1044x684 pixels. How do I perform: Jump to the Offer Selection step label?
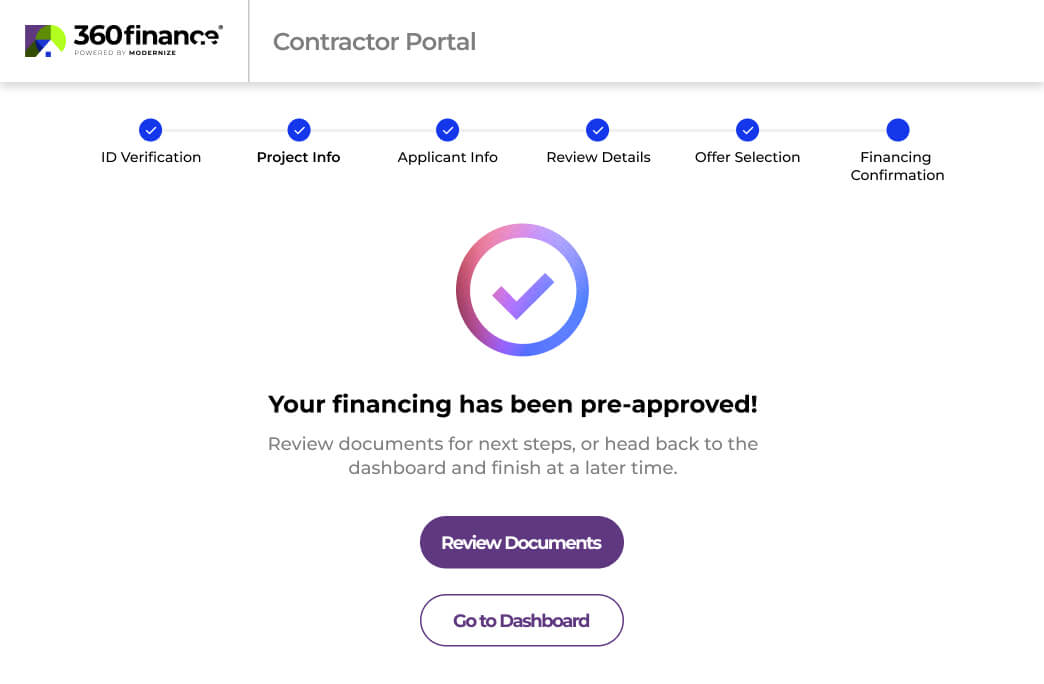pos(747,157)
